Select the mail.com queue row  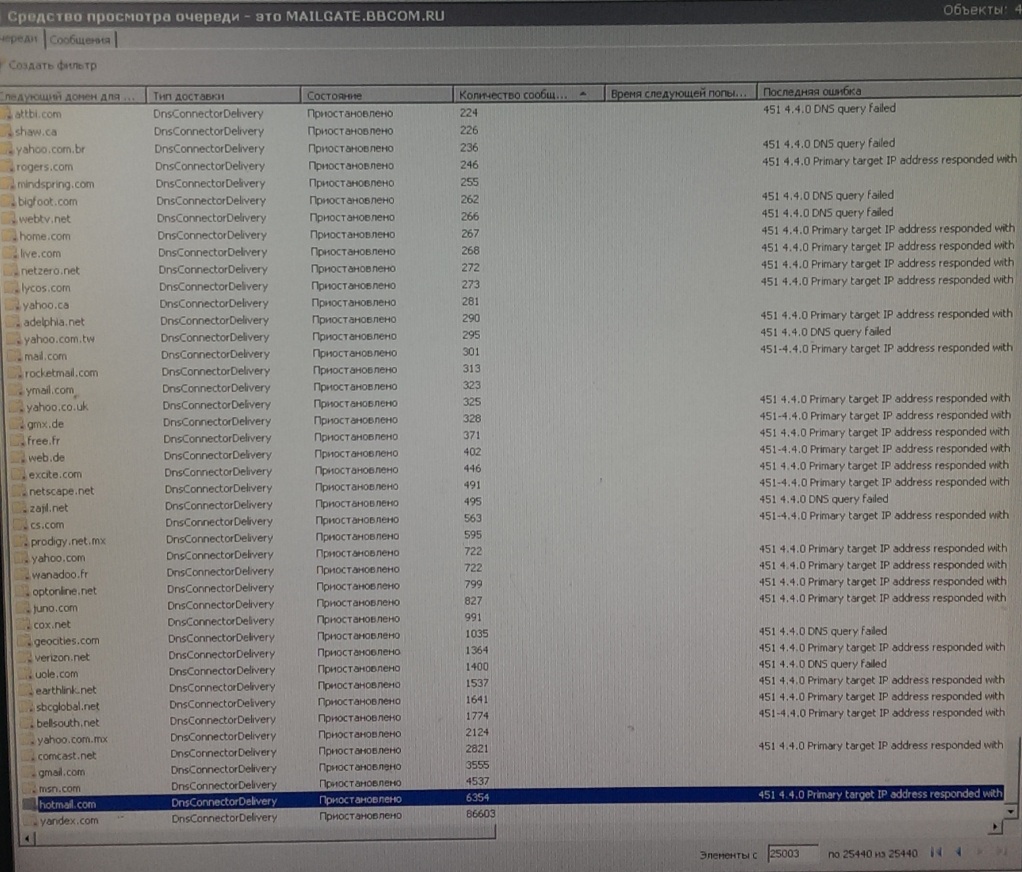click(x=508, y=353)
